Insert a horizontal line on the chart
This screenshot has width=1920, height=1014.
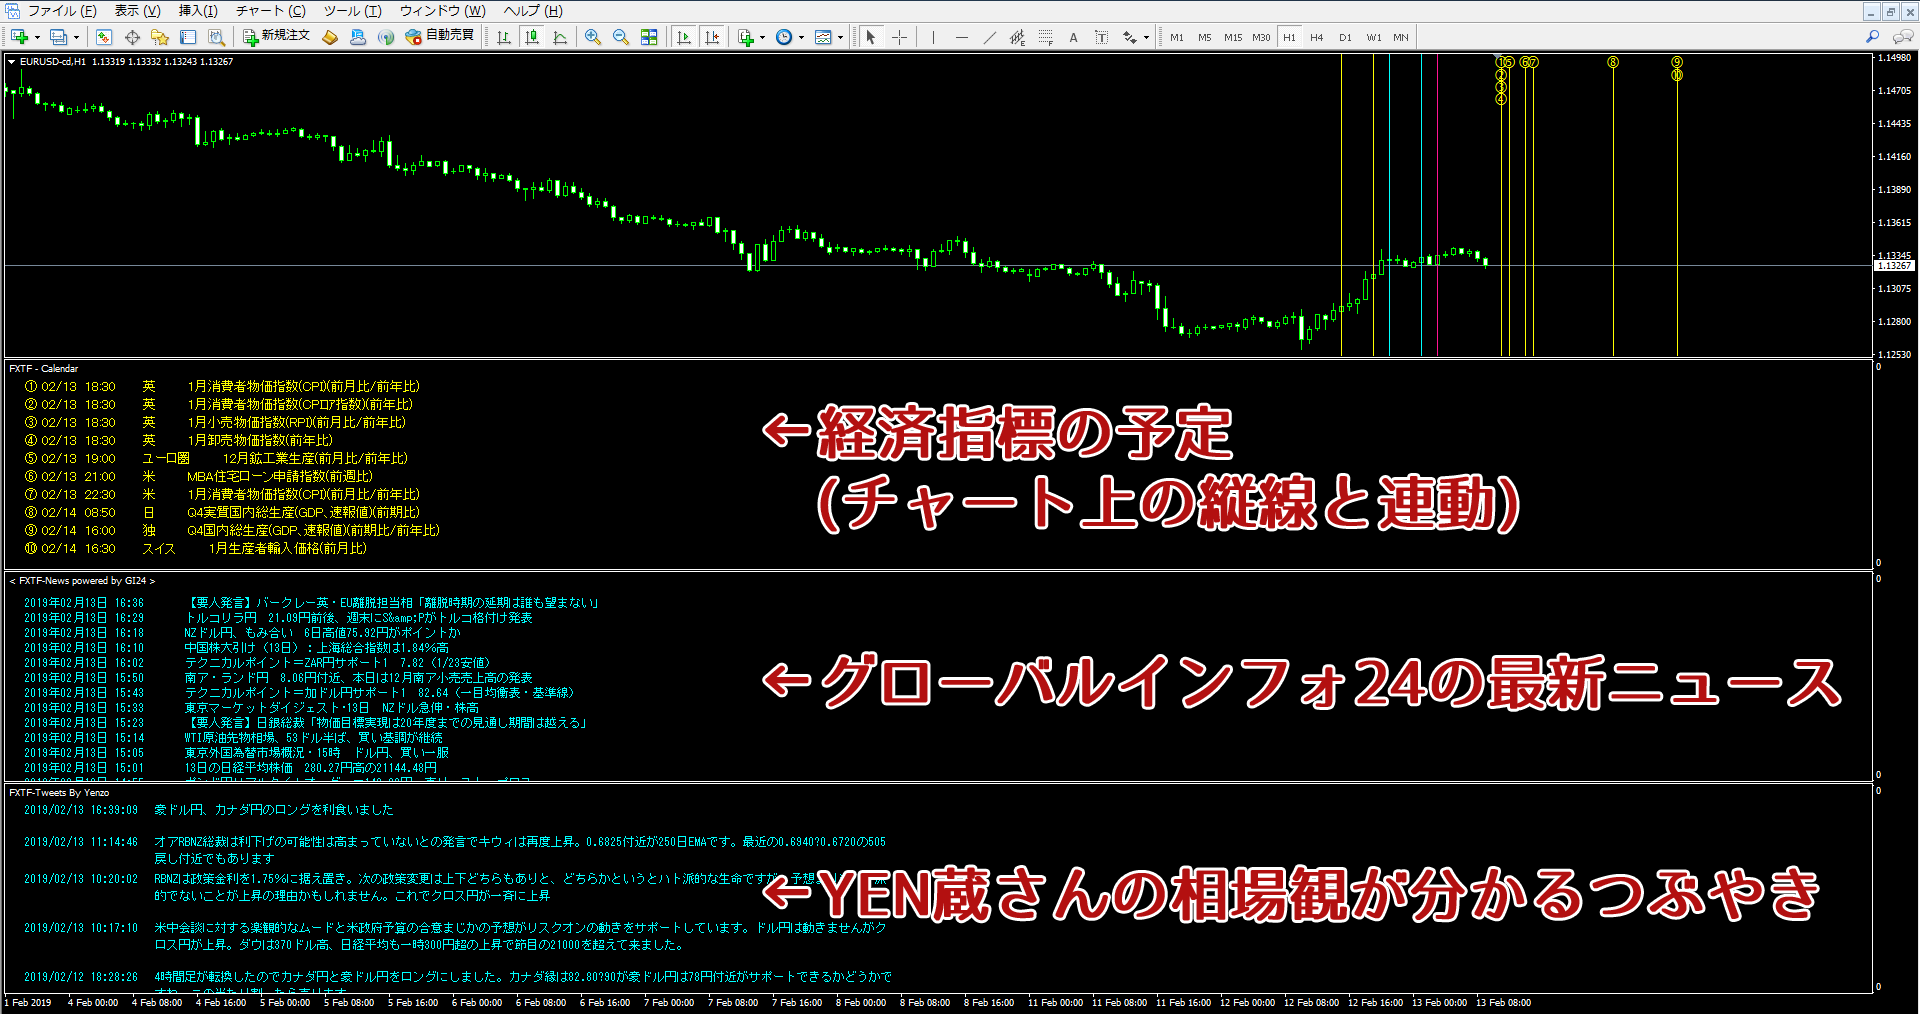pos(962,37)
